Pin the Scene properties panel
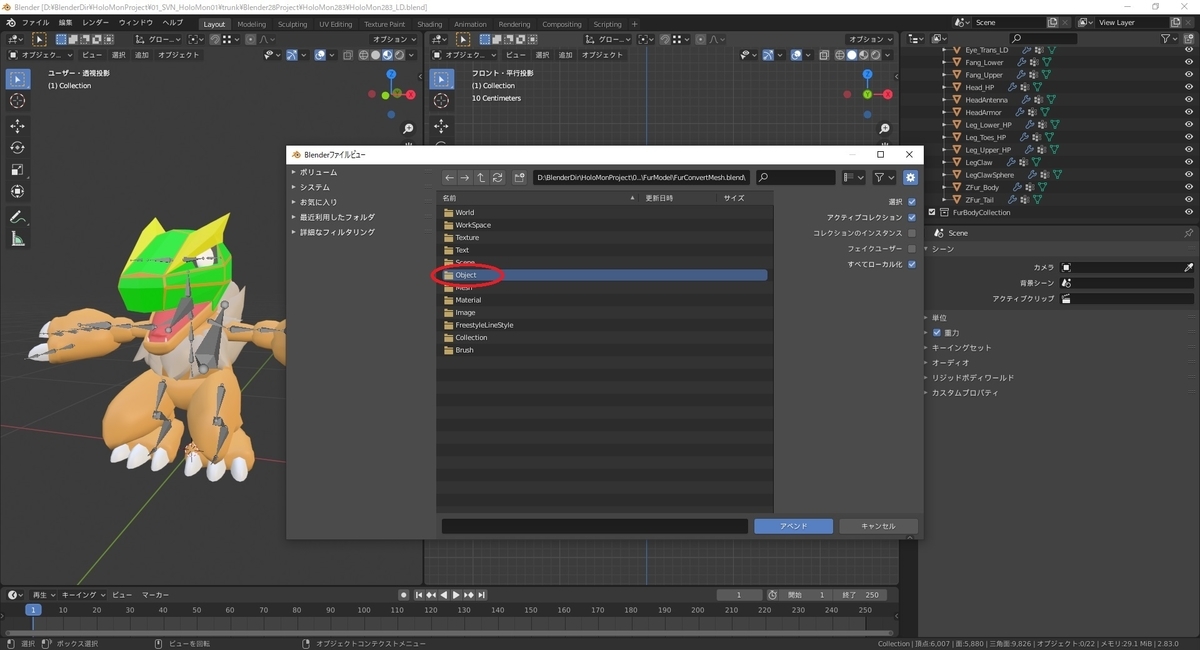 pos(1188,233)
